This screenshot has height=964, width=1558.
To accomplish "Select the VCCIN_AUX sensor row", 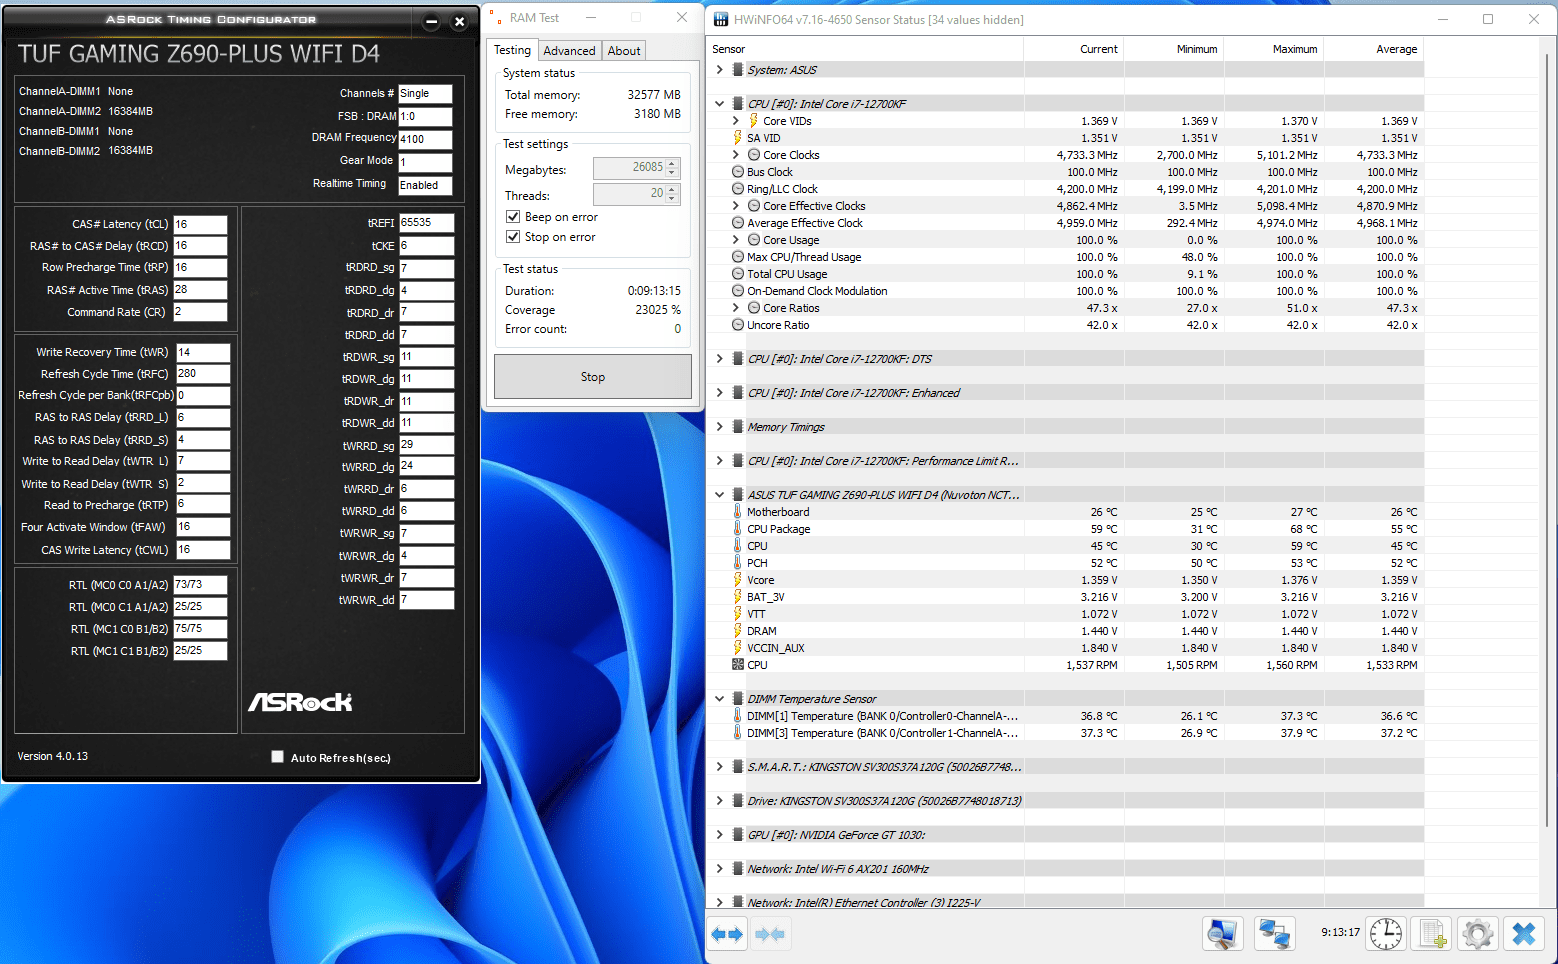I will [1066, 648].
